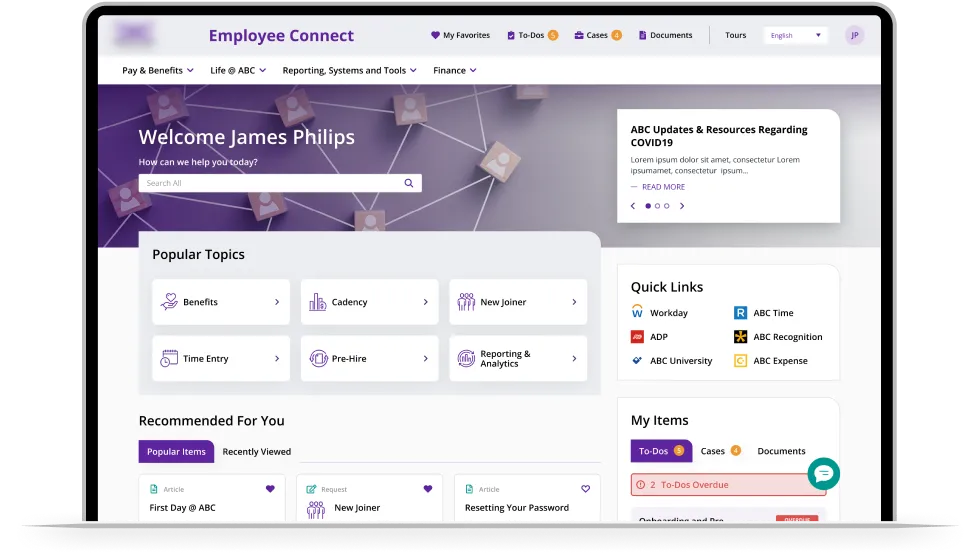980x554 pixels.
Task: Open First Day @ ABC article
Action: tap(182, 508)
